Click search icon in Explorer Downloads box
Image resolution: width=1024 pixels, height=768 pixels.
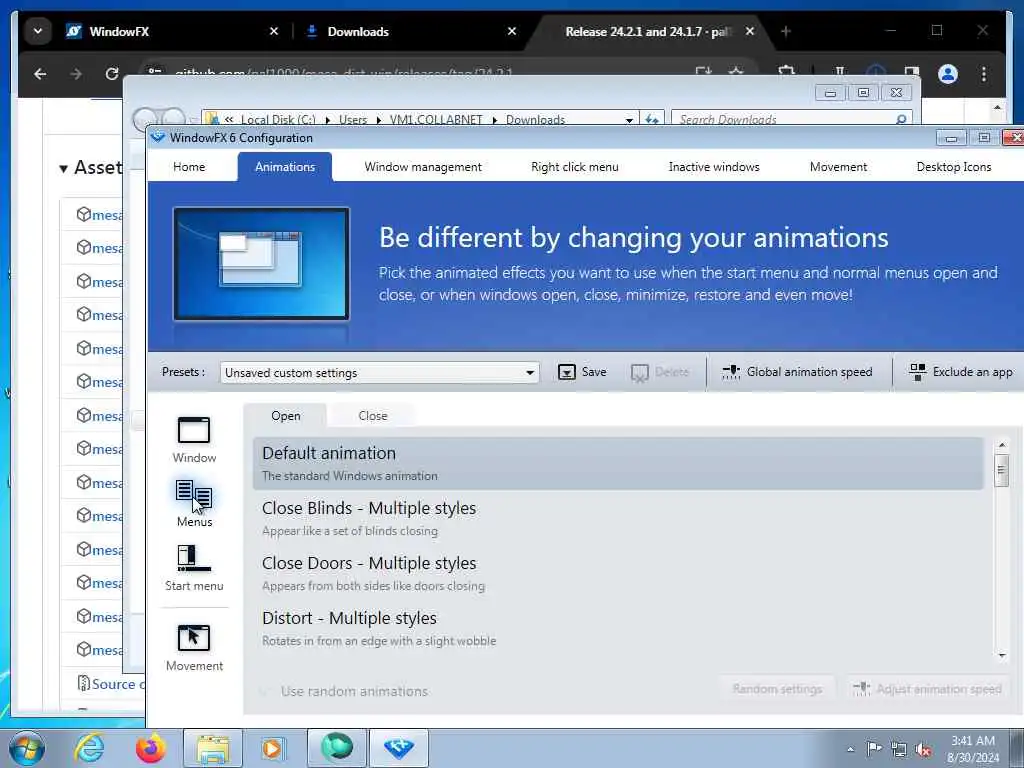[901, 120]
